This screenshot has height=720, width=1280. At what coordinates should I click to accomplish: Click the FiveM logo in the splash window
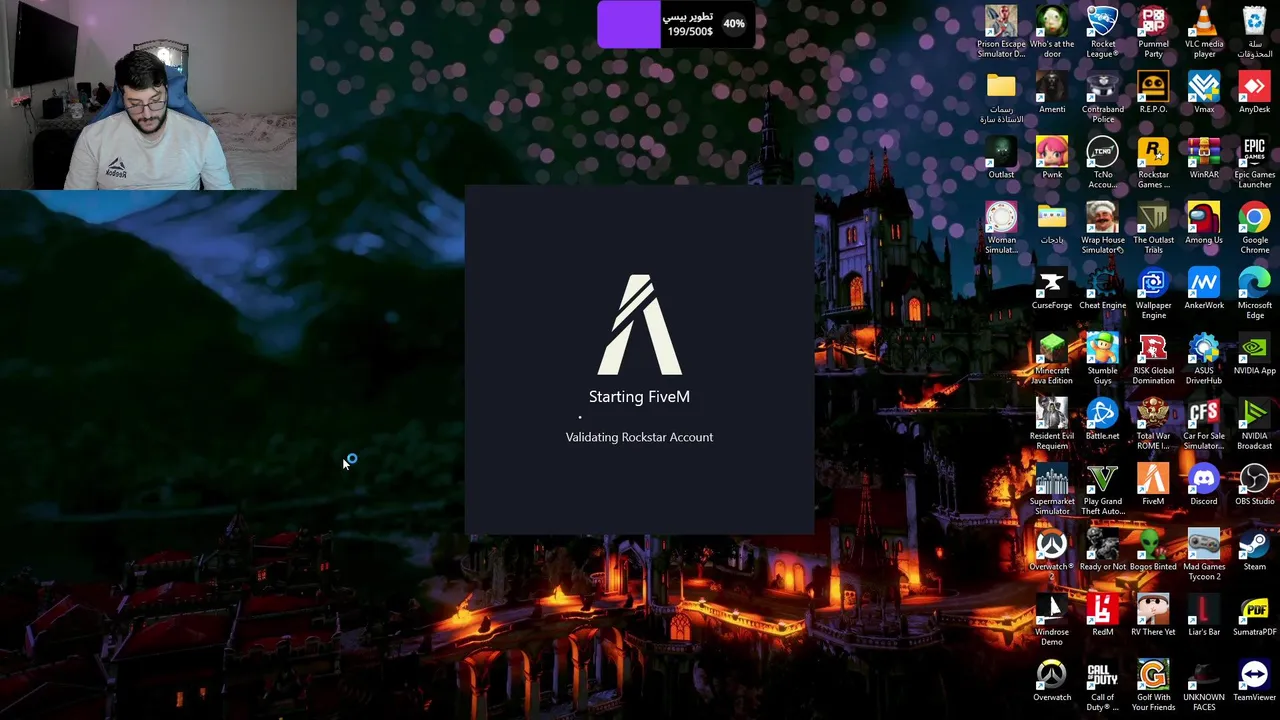pos(639,325)
